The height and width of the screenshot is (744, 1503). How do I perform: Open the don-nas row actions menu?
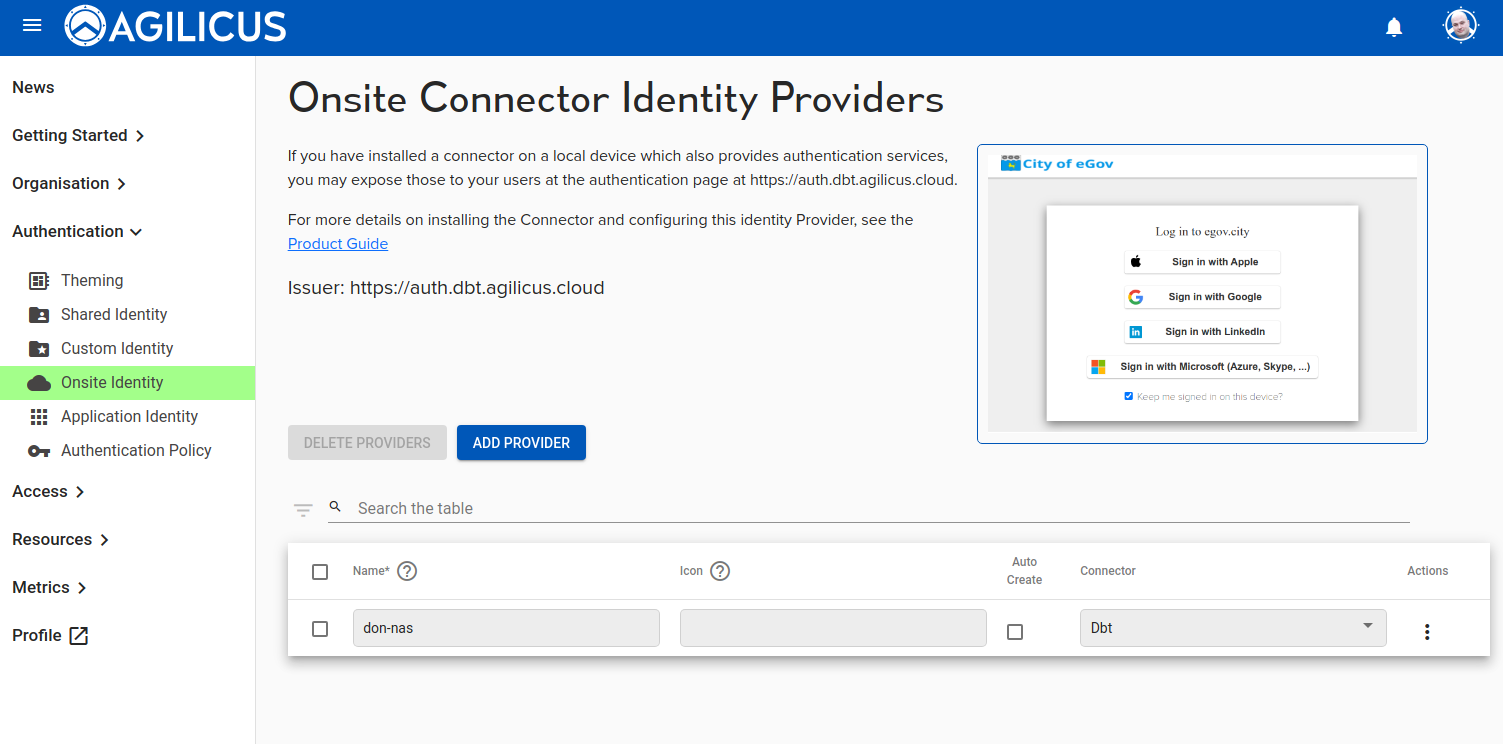click(1427, 632)
